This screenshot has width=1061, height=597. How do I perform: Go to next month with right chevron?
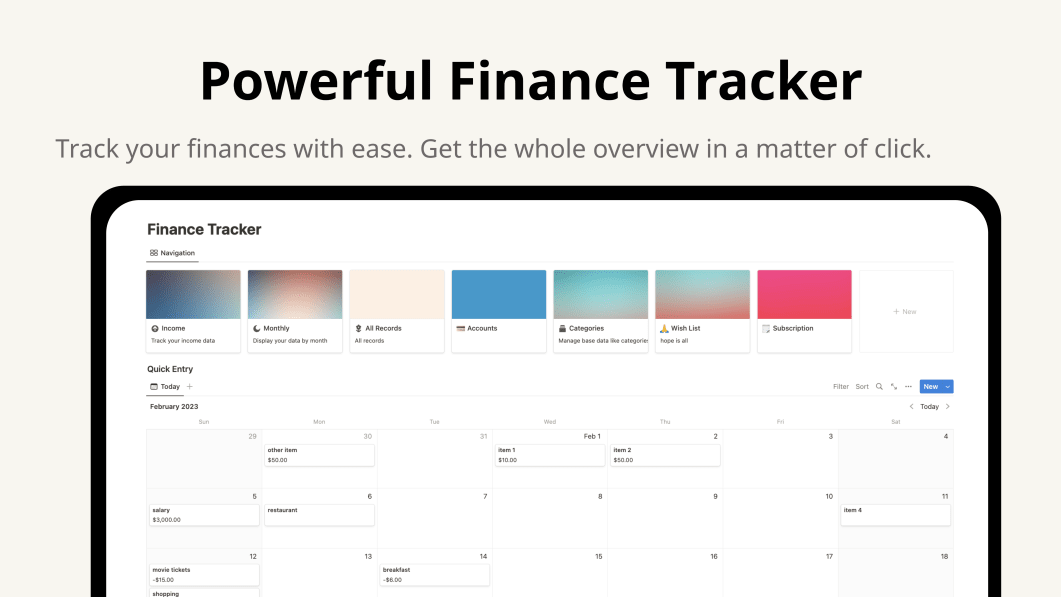[x=946, y=406]
